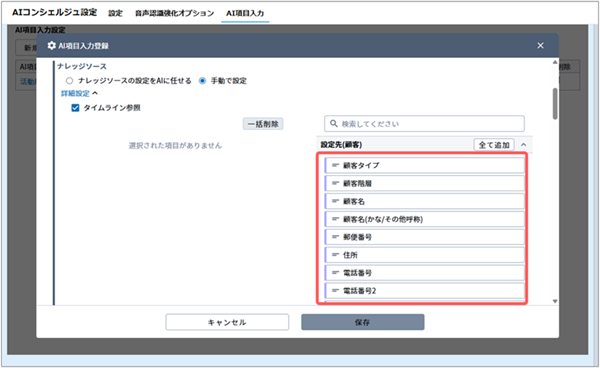Collapse the 設定先(顧客) list chevron

[x=523, y=145]
